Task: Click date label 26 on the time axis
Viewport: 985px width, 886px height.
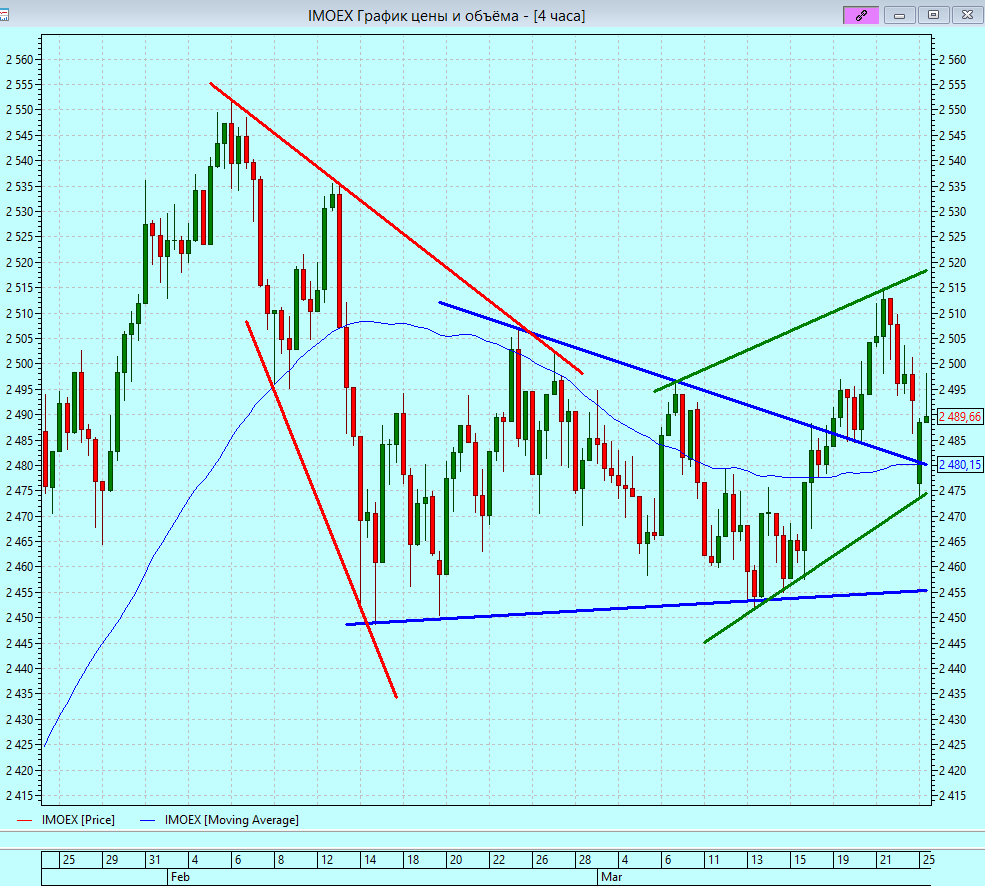Action: point(542,860)
